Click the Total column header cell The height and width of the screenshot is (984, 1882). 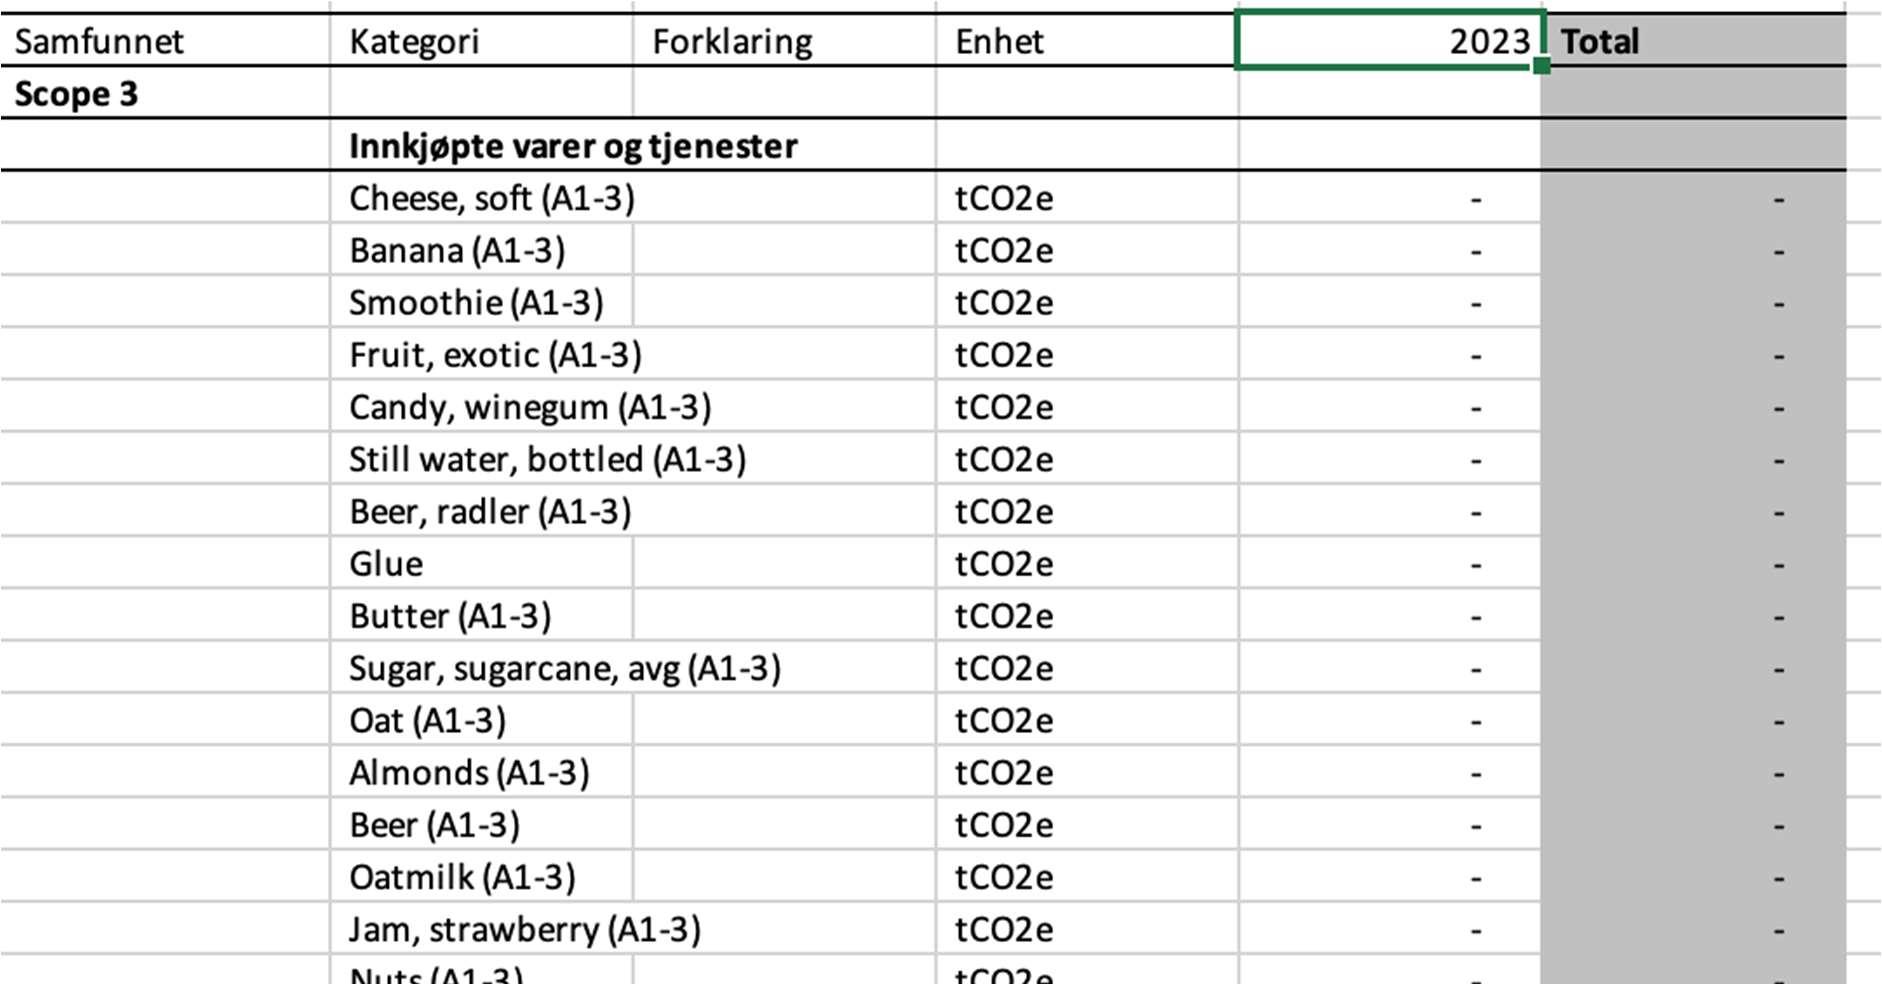point(1693,40)
